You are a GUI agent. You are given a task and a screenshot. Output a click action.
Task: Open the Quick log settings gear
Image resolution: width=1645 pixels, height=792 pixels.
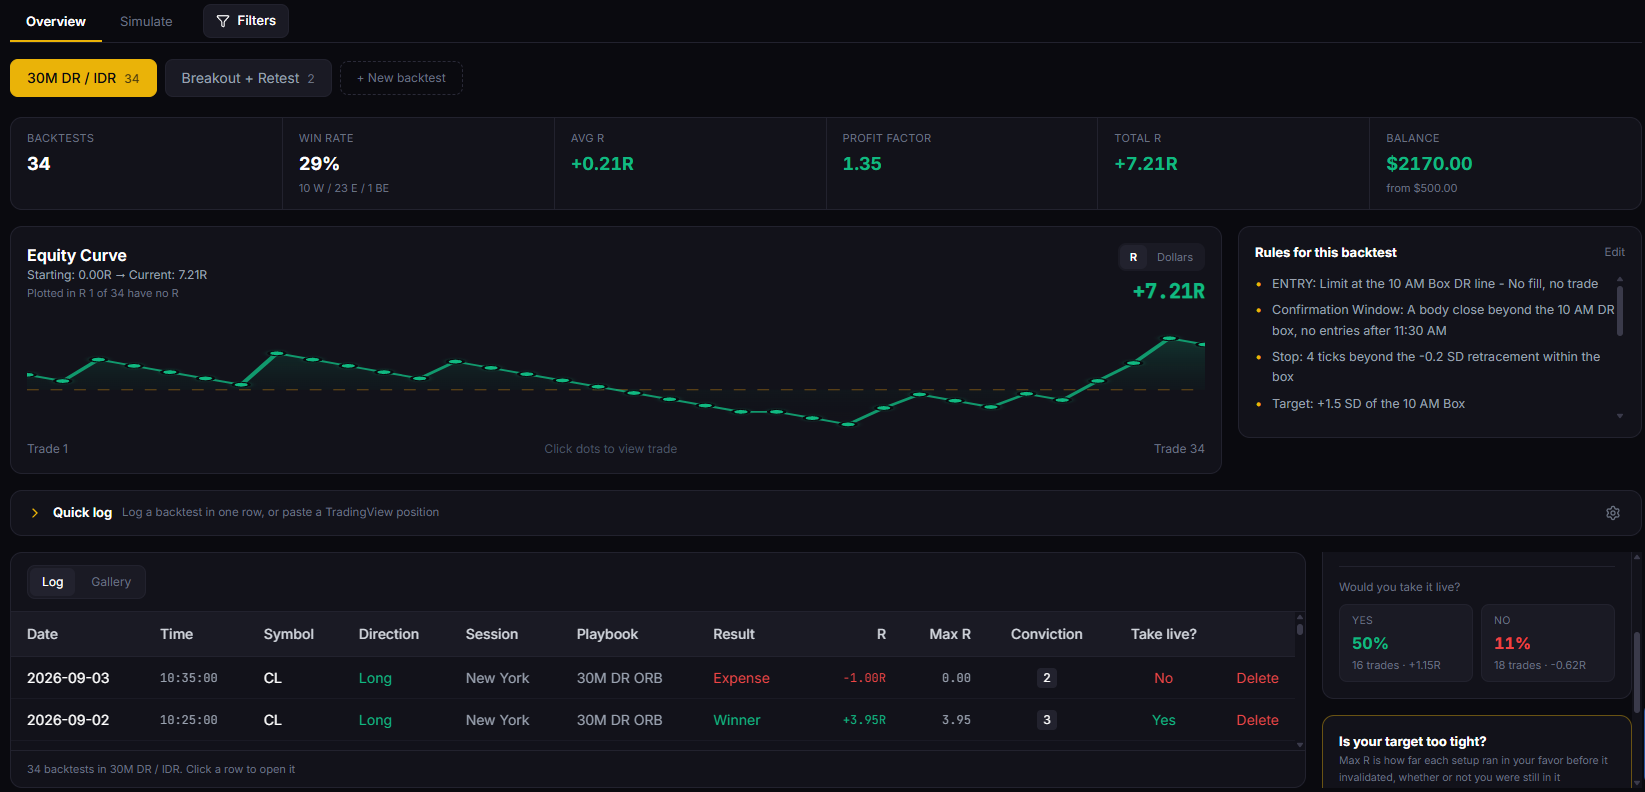click(1613, 513)
